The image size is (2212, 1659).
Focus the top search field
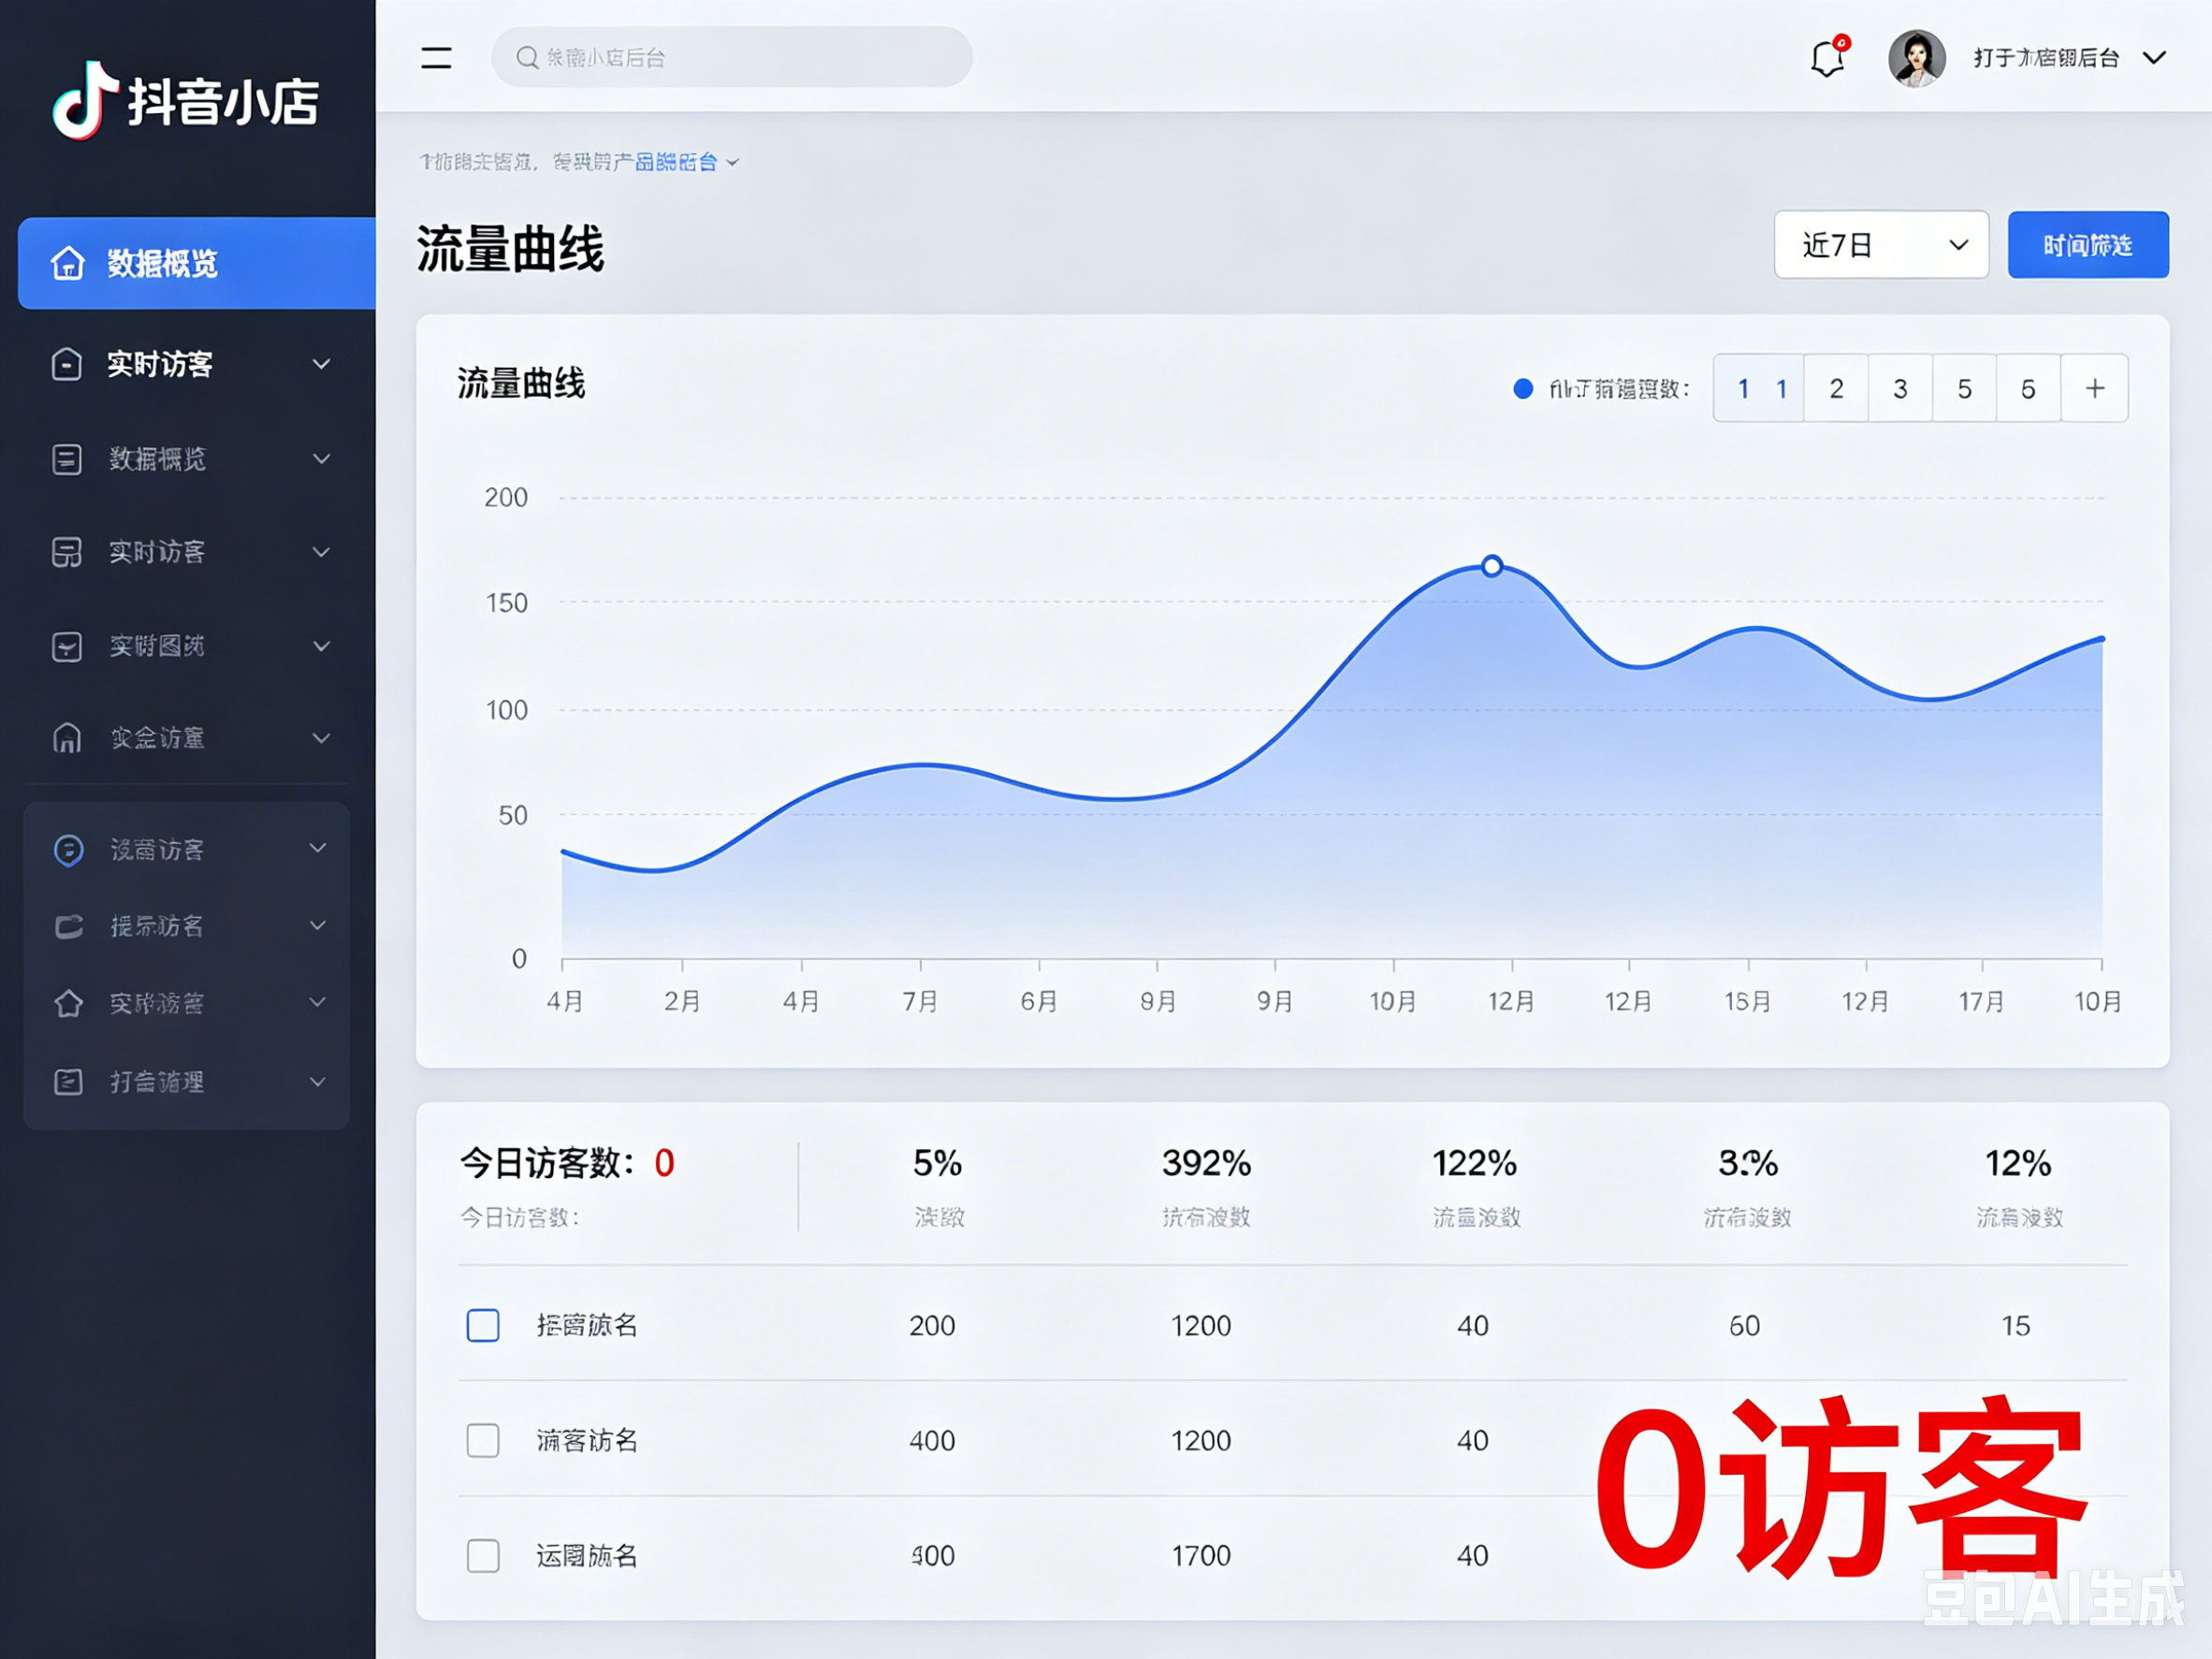(731, 57)
